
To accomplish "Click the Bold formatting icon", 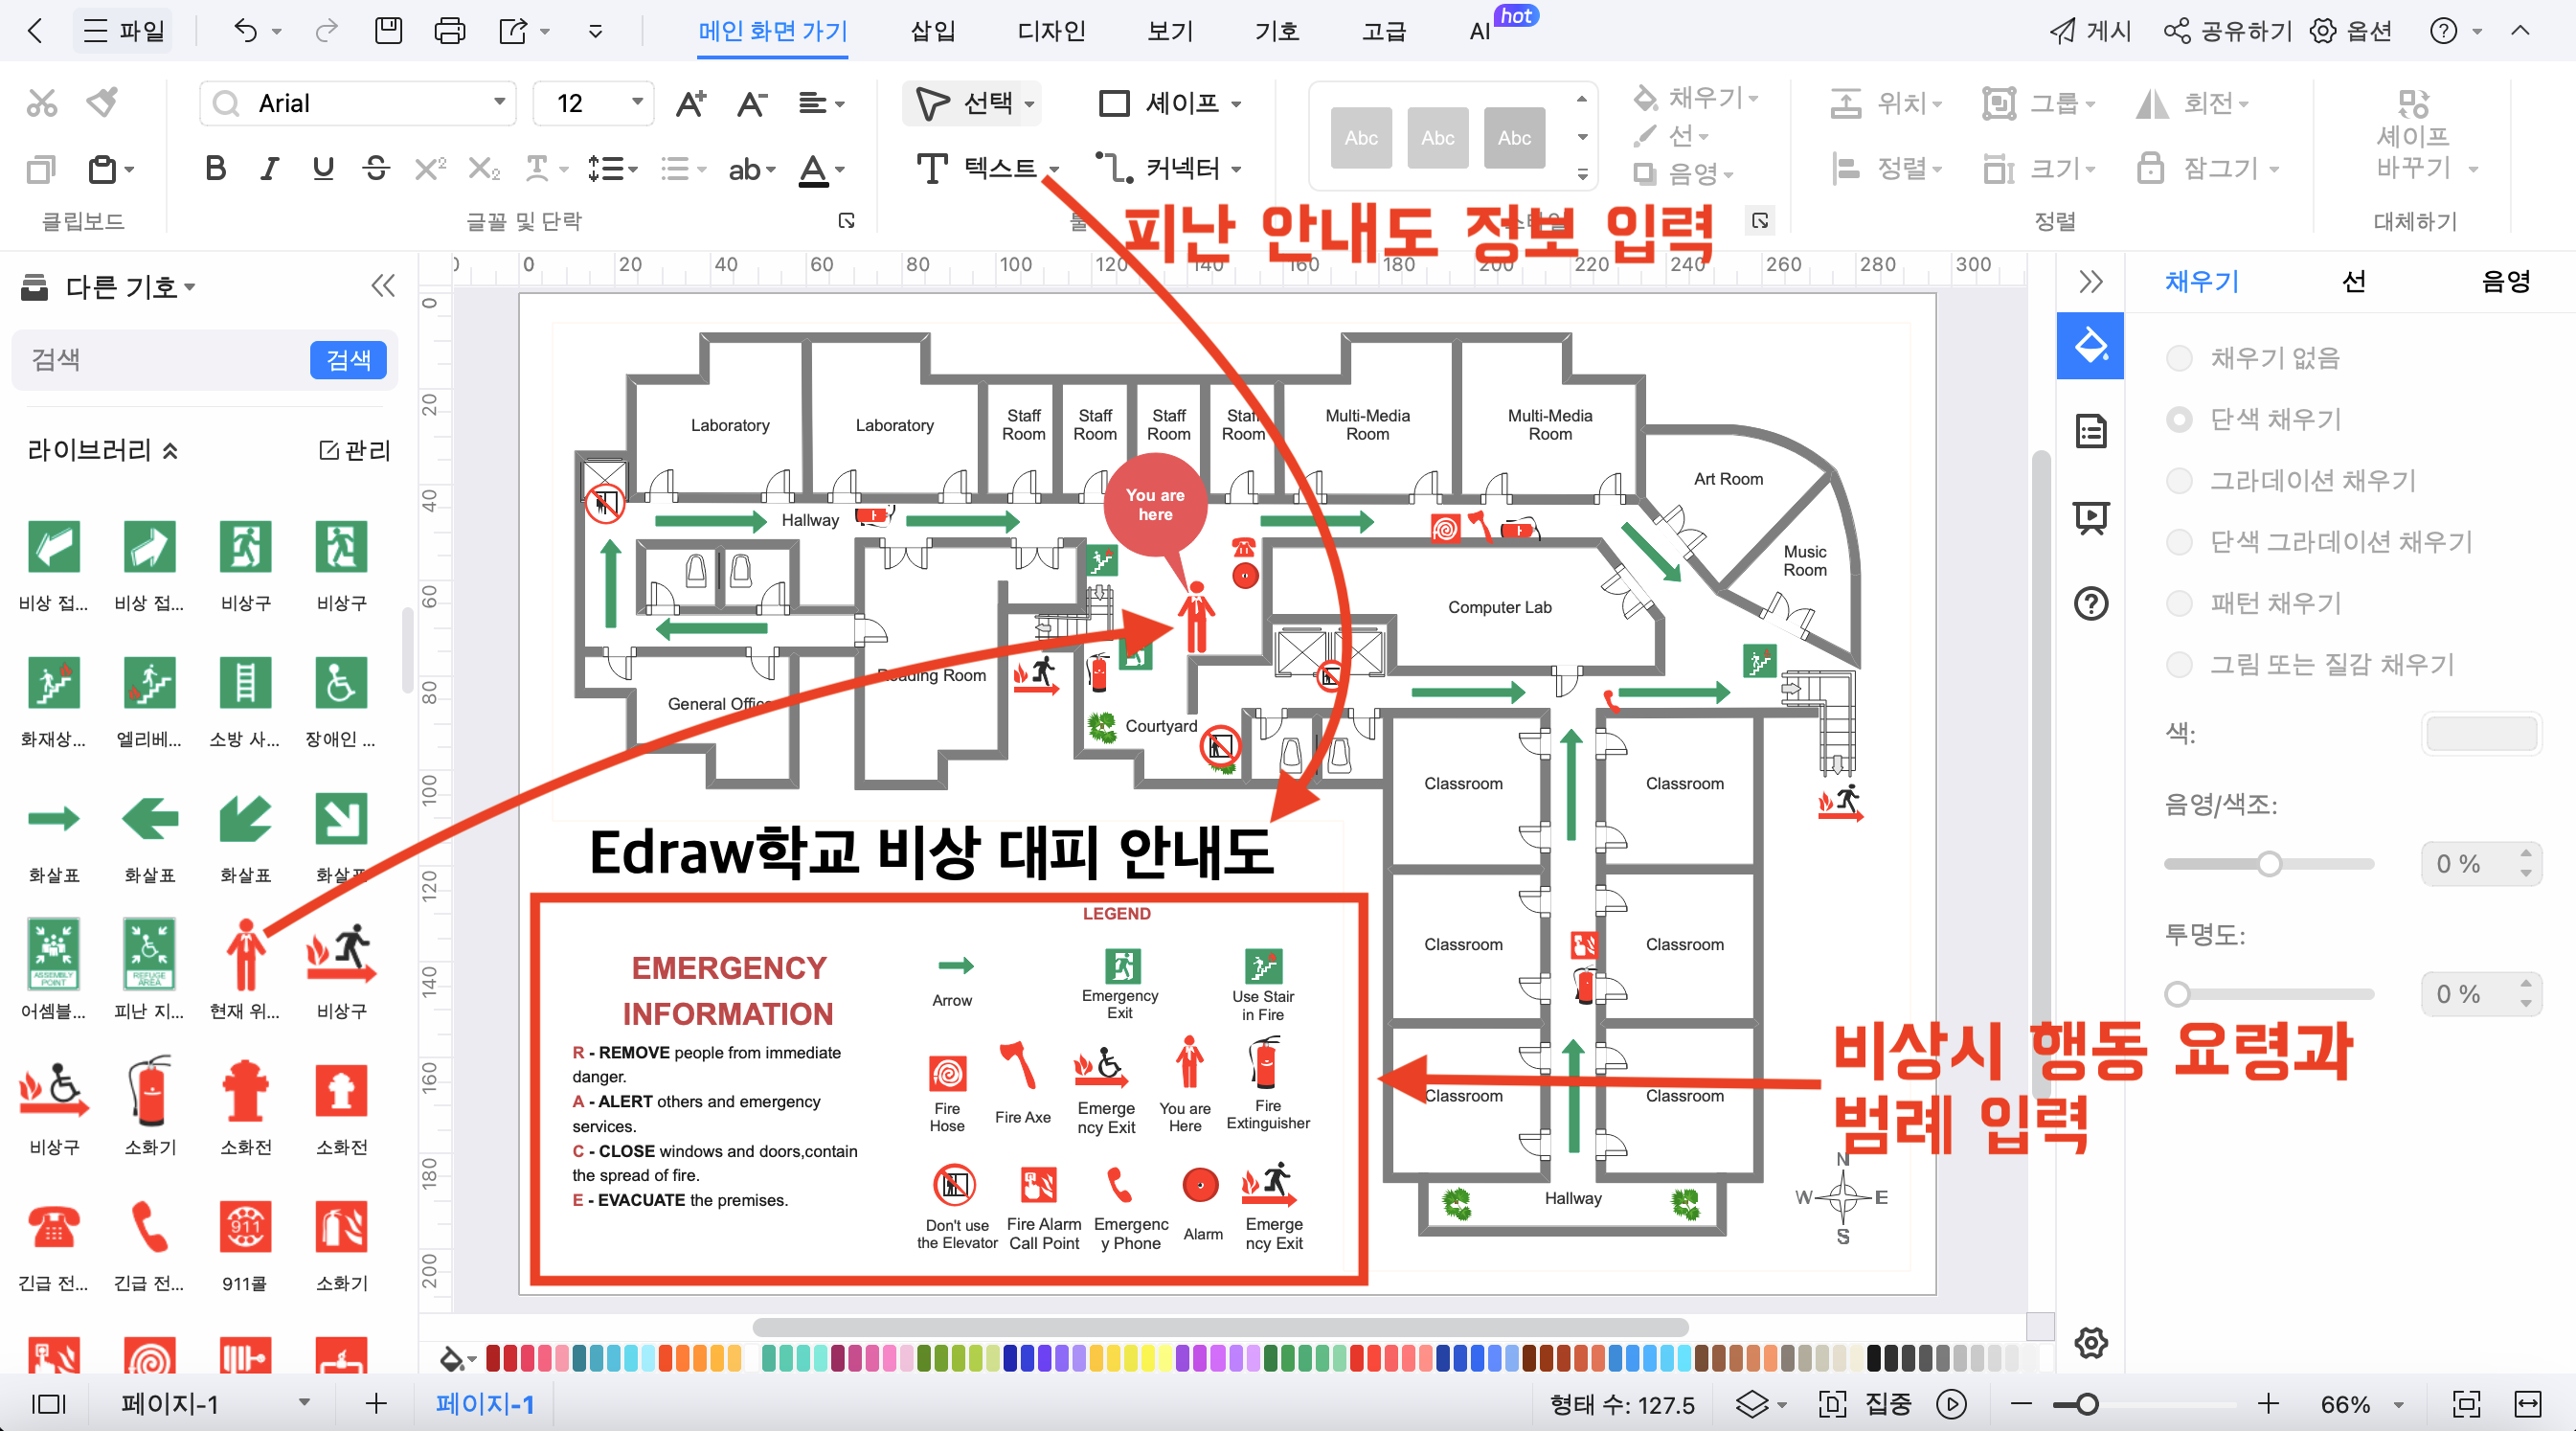I will [214, 169].
